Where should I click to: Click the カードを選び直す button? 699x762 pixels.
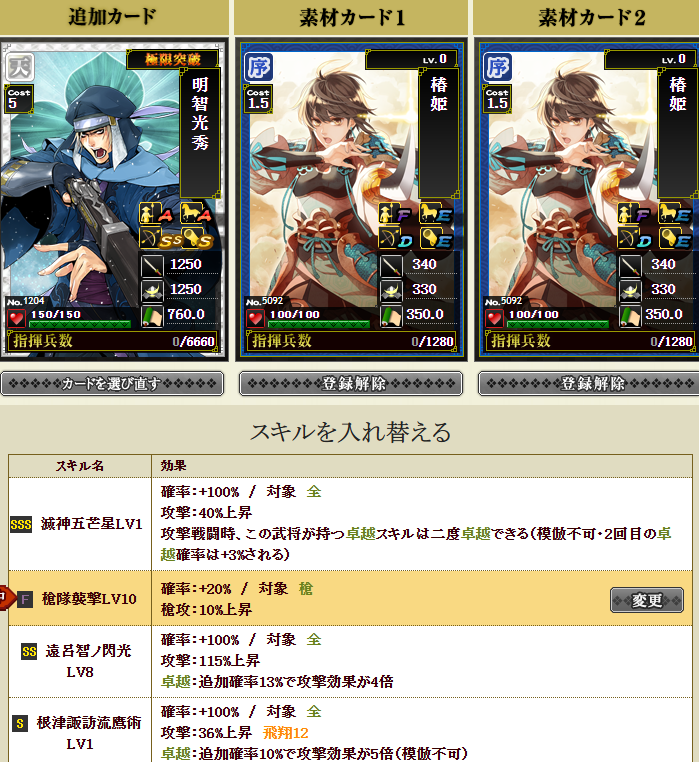[x=112, y=384]
